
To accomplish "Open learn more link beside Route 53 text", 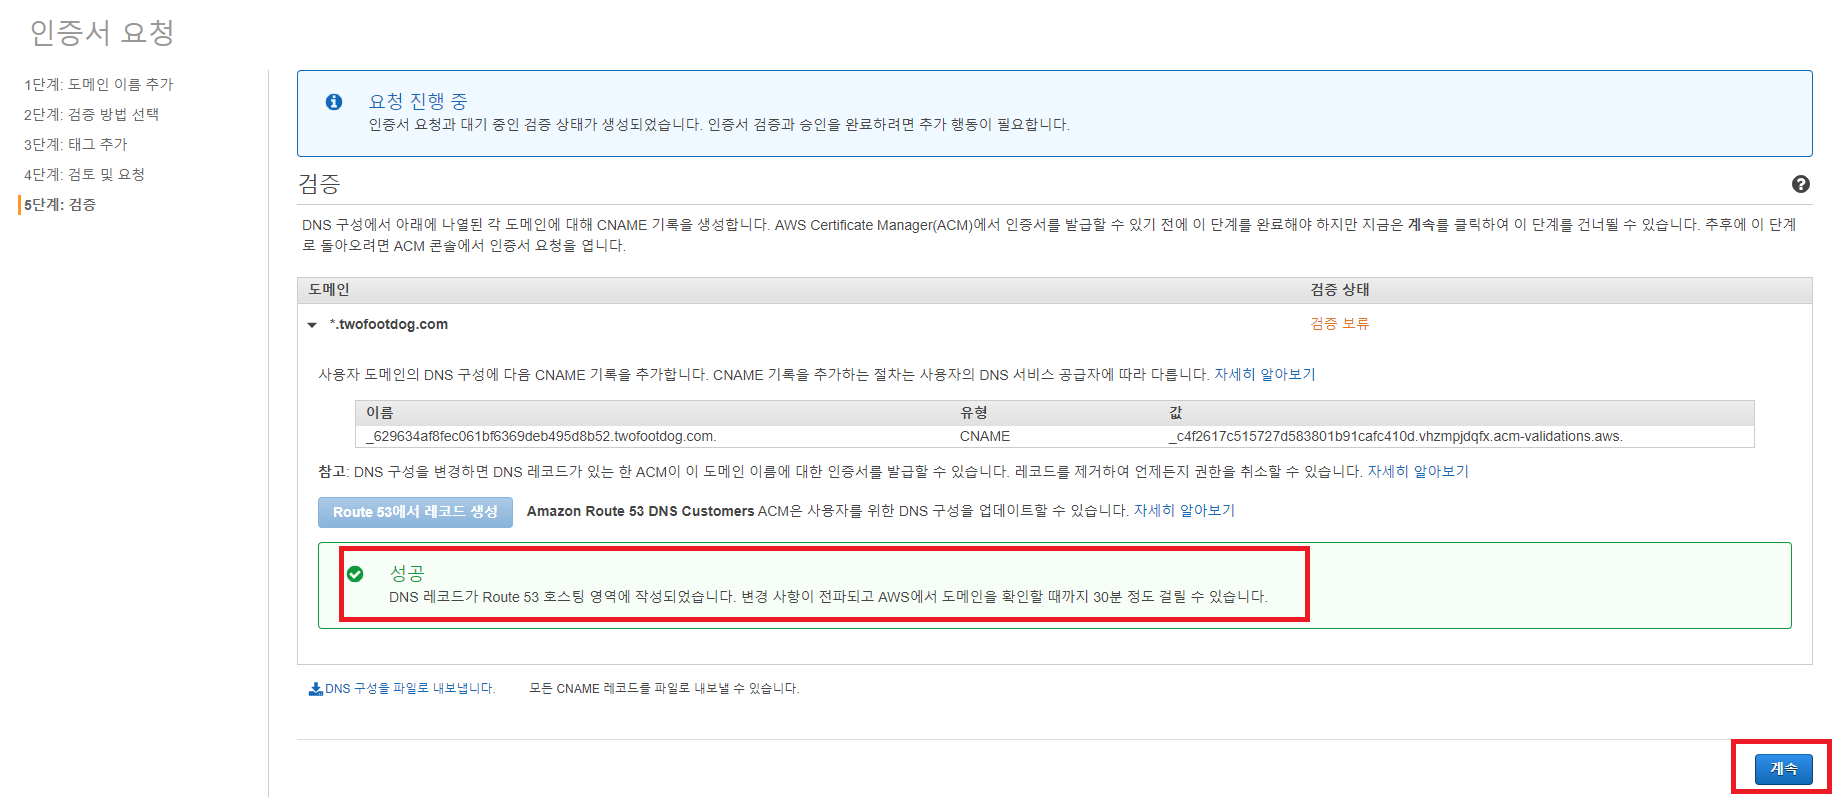I will 1184,511.
